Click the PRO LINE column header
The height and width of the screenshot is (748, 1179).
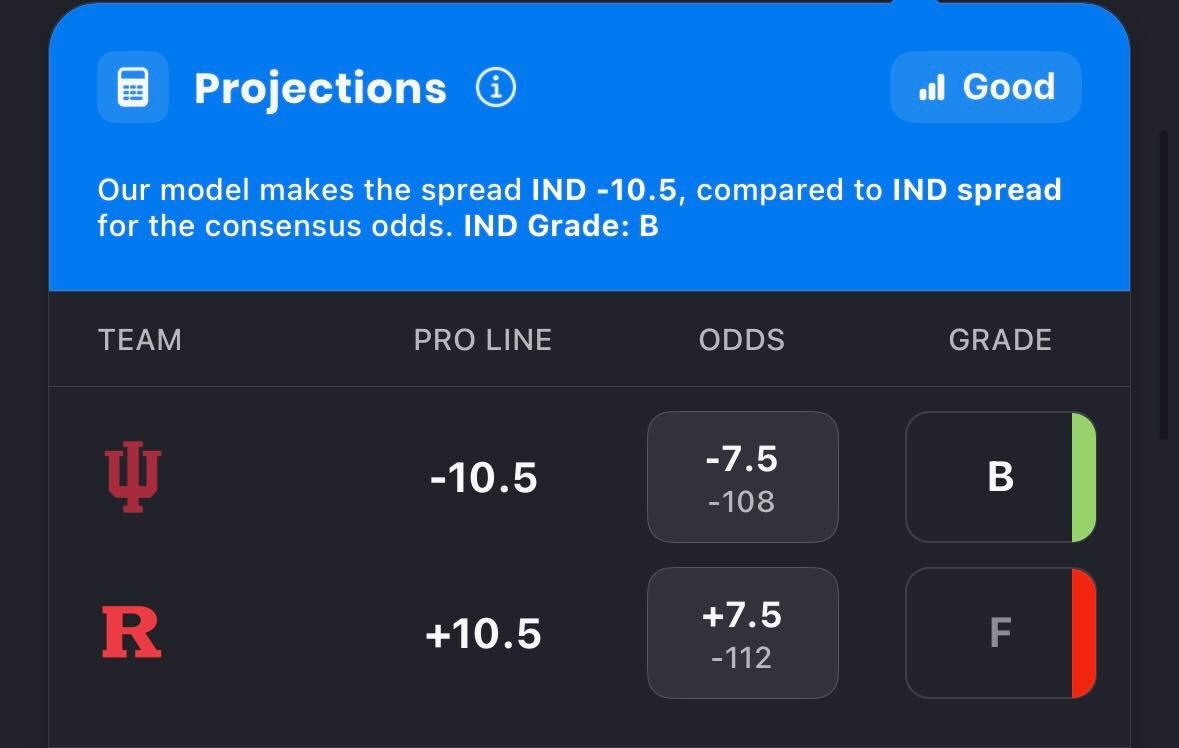click(483, 340)
